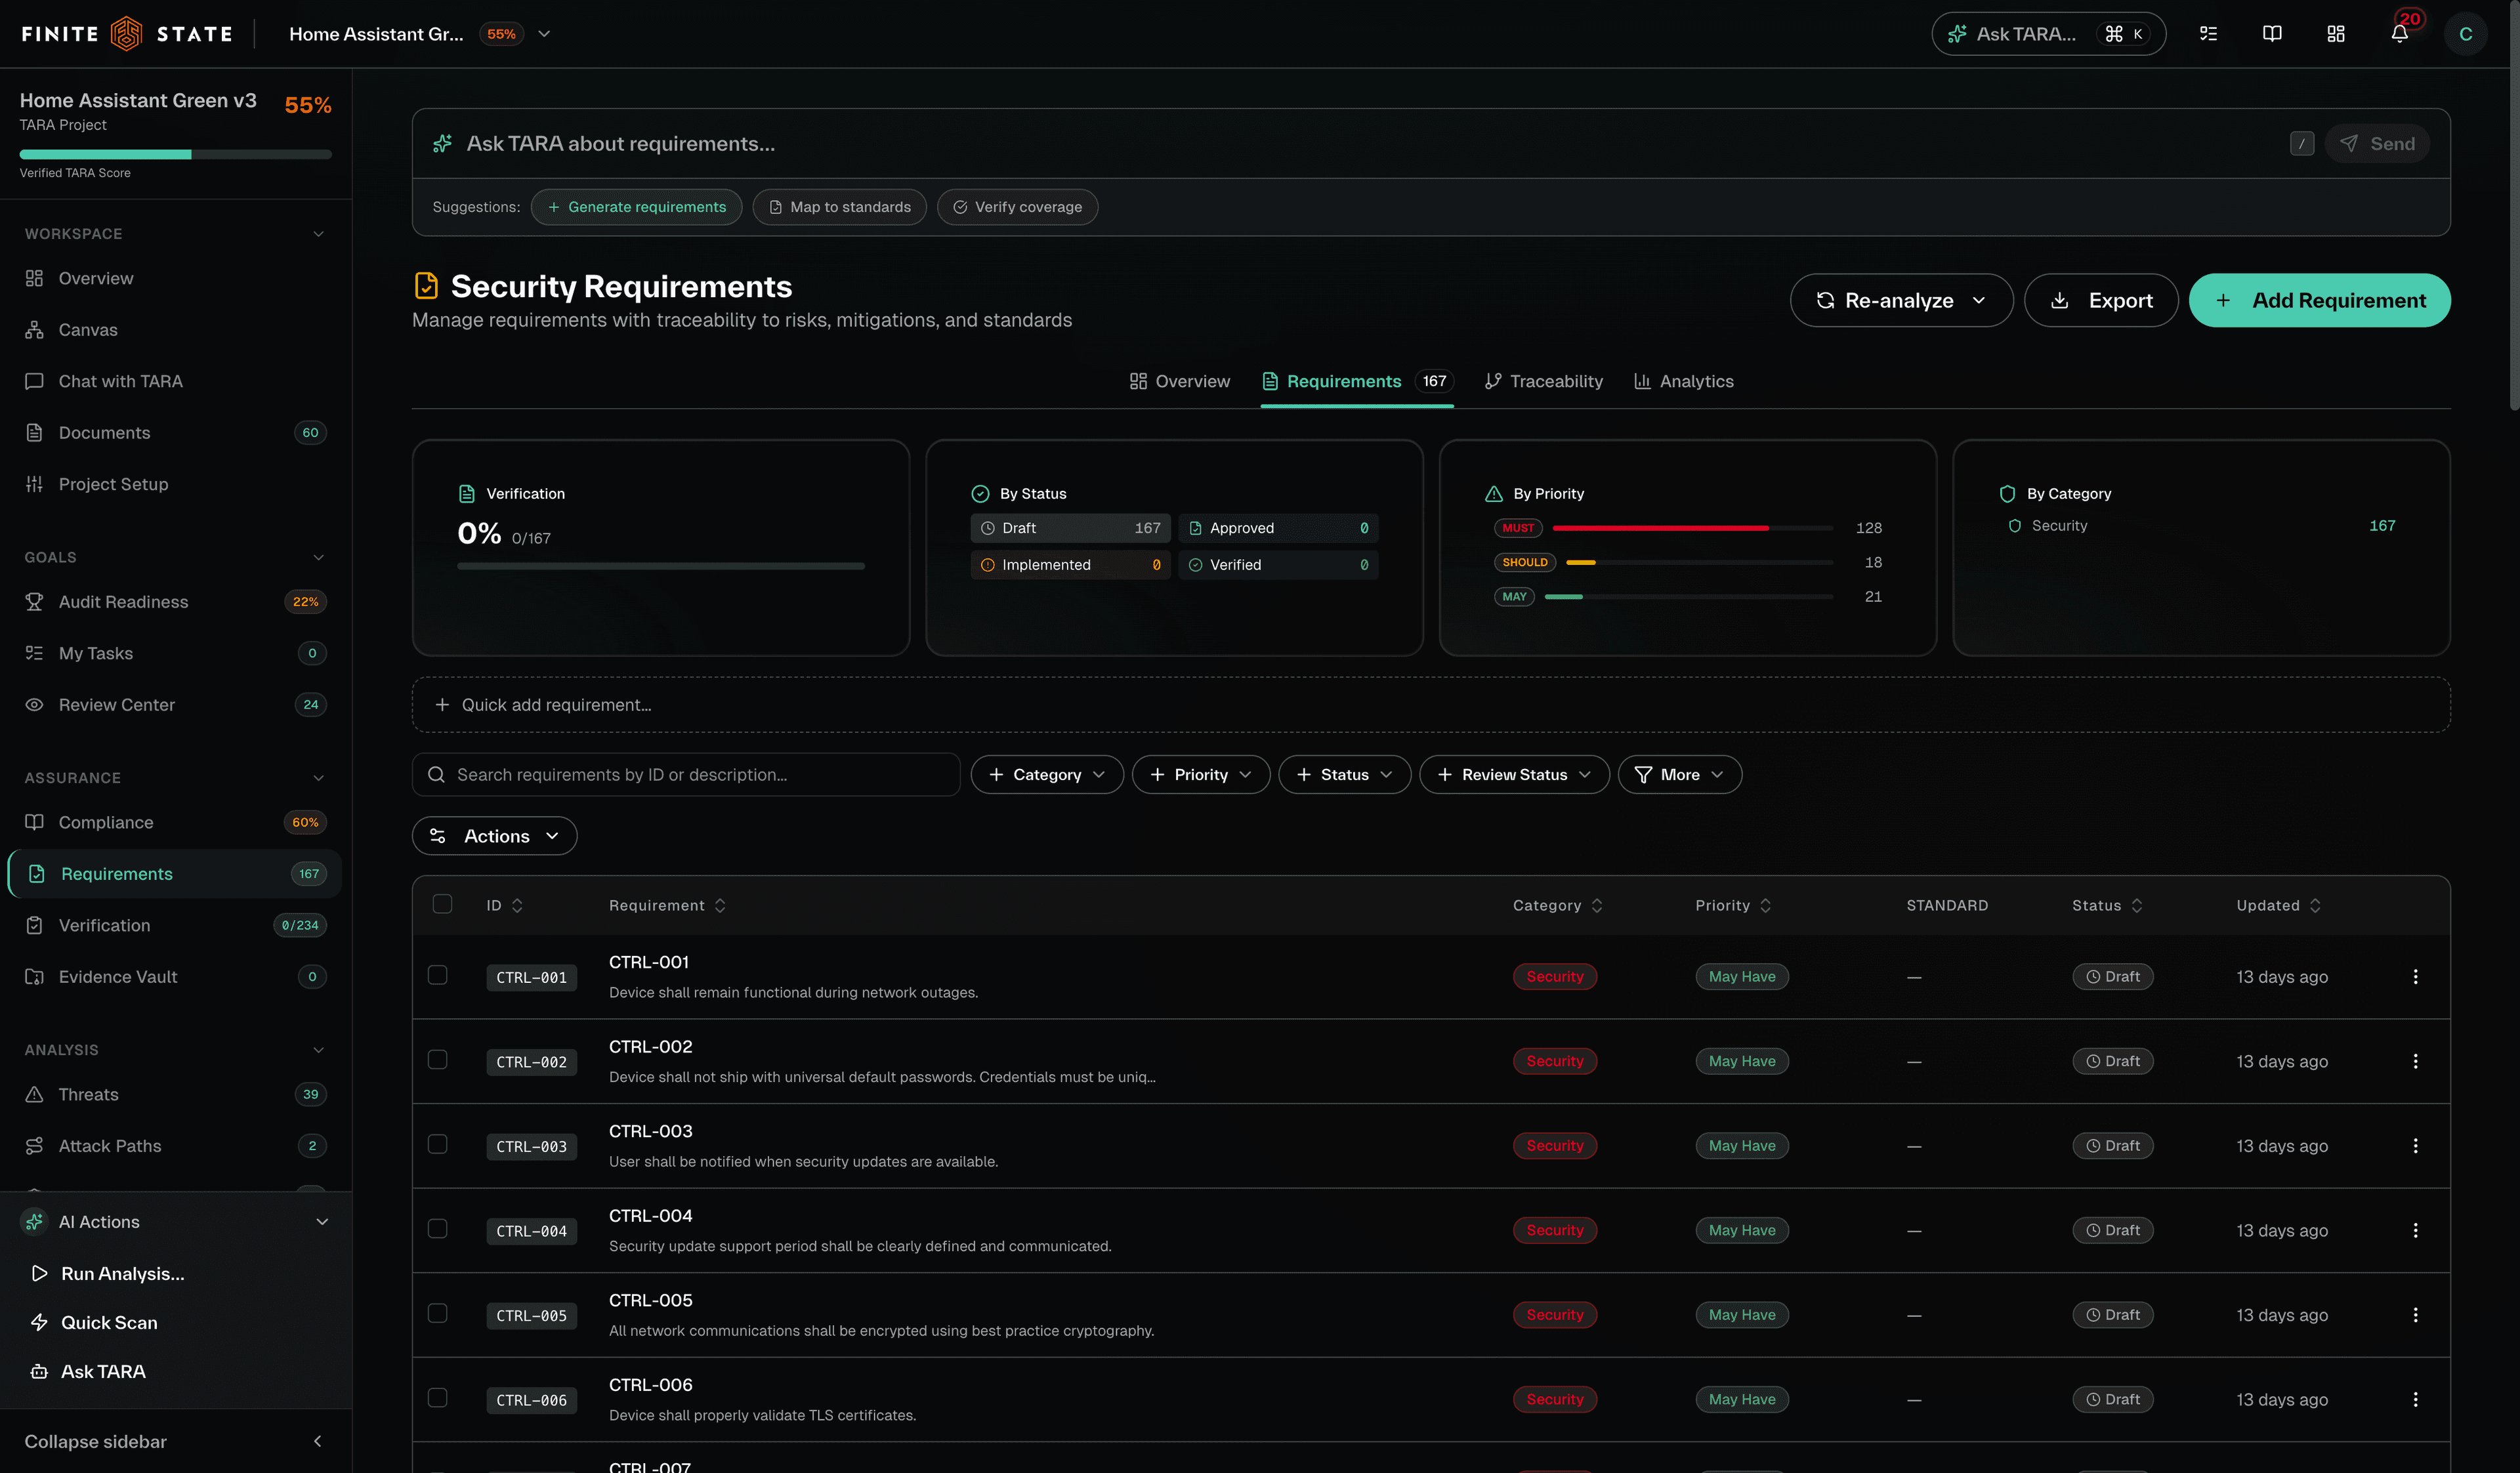This screenshot has width=2520, height=1473.
Task: Open Chat with TARA from sidebar
Action: pyautogui.click(x=119, y=381)
